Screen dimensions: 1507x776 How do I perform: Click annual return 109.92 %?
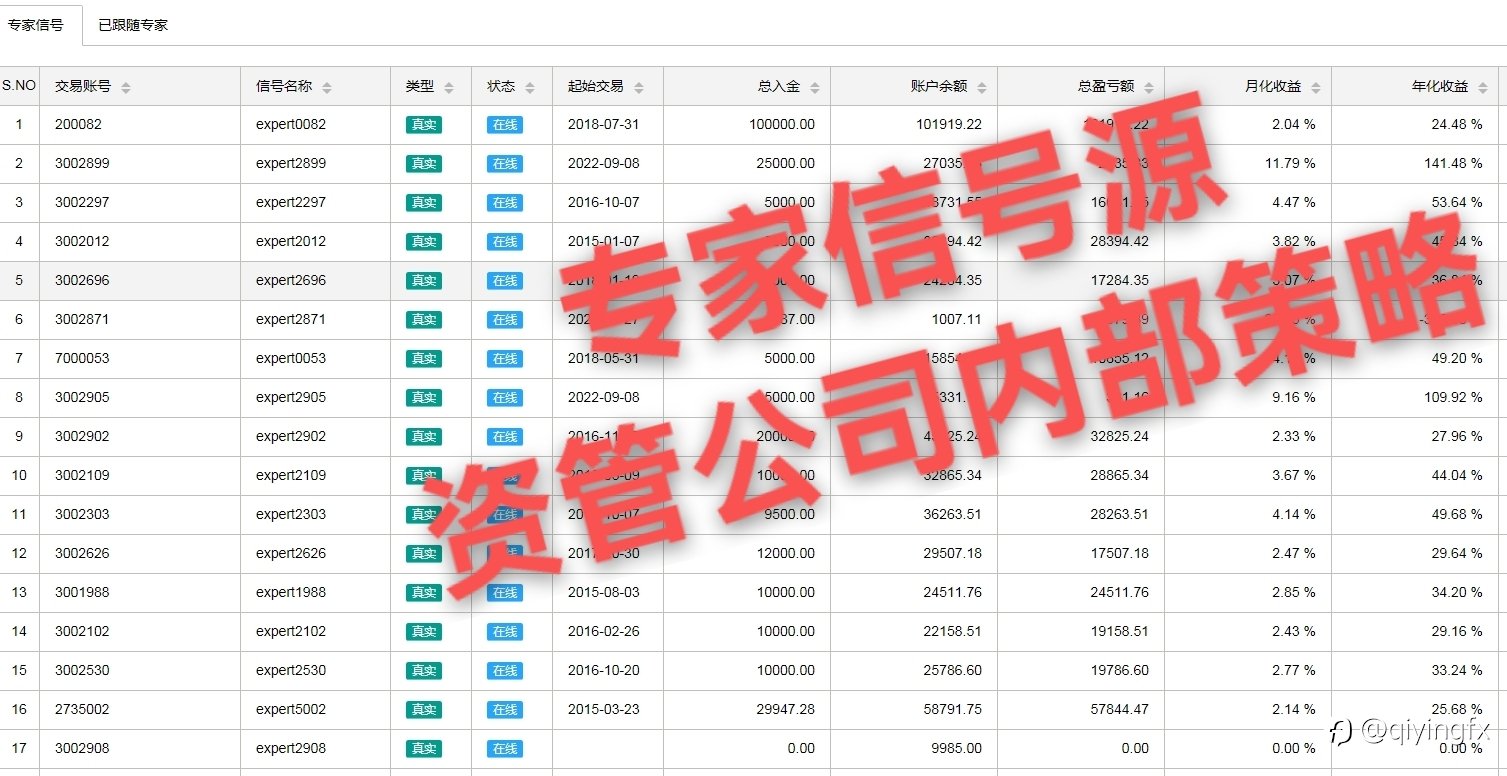click(x=1453, y=398)
